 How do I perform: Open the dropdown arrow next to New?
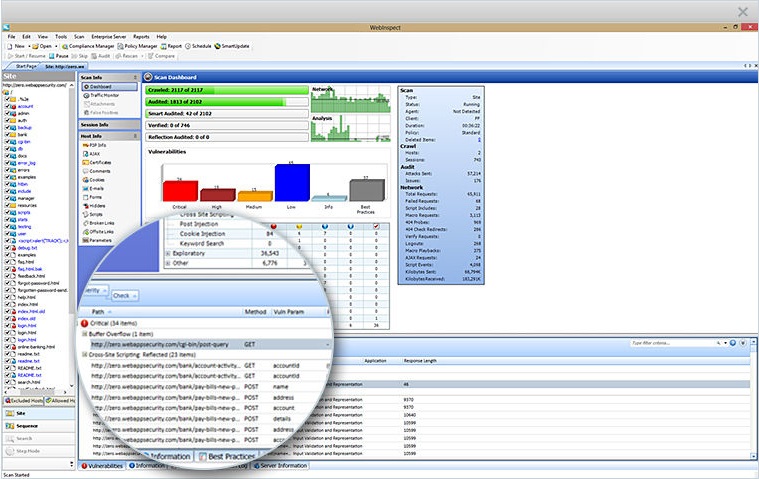(29, 46)
